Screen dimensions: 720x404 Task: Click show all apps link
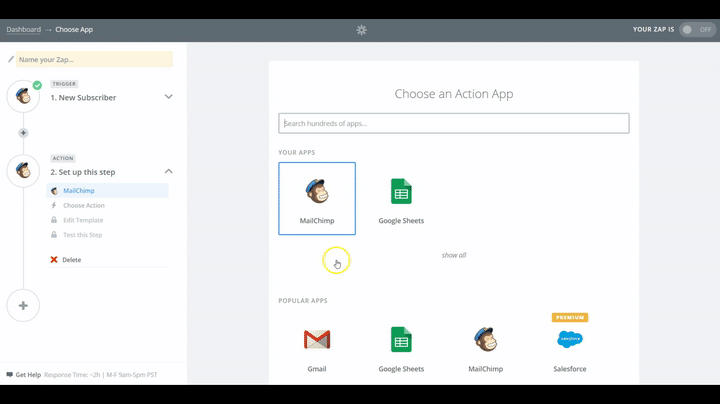pos(454,255)
